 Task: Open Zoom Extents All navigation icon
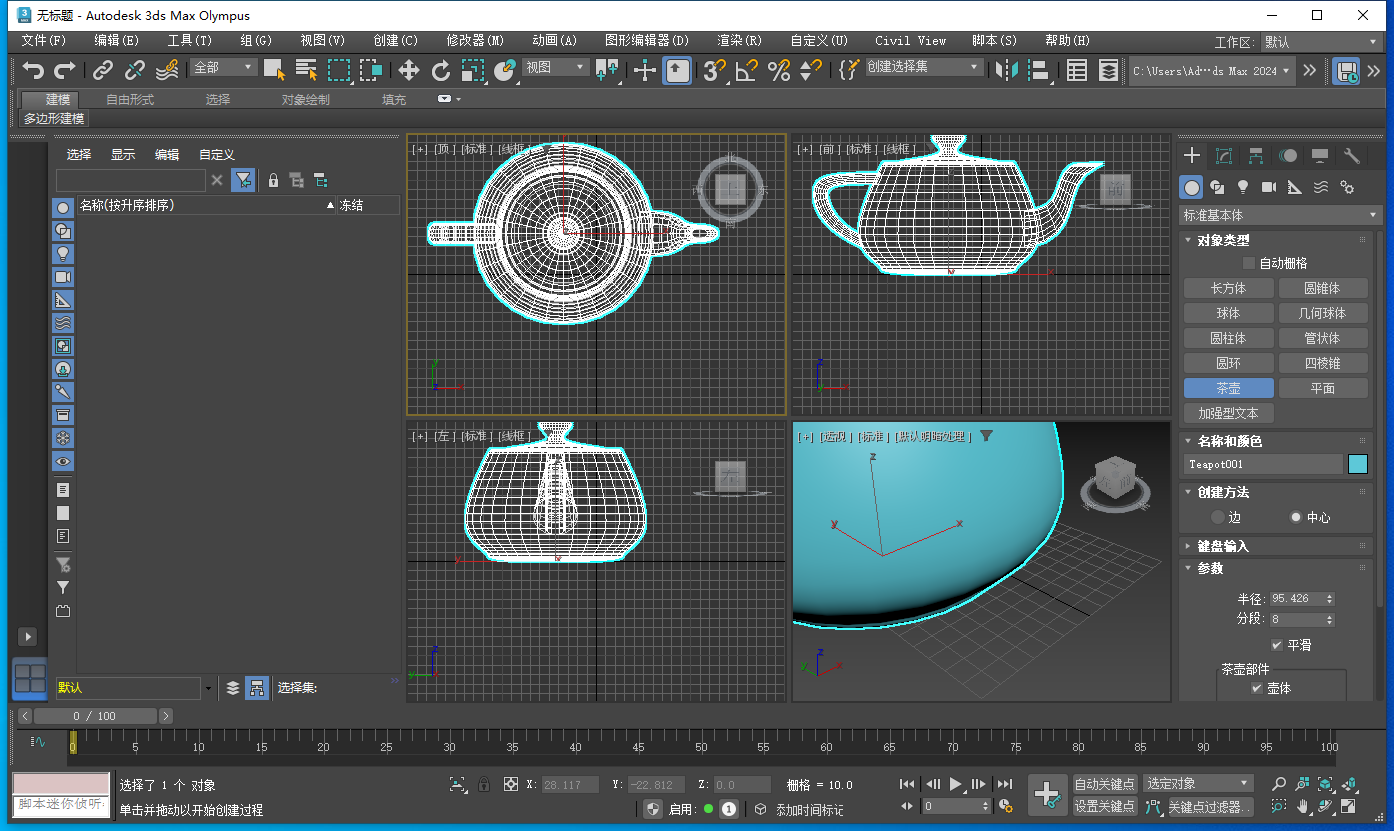(x=1348, y=784)
